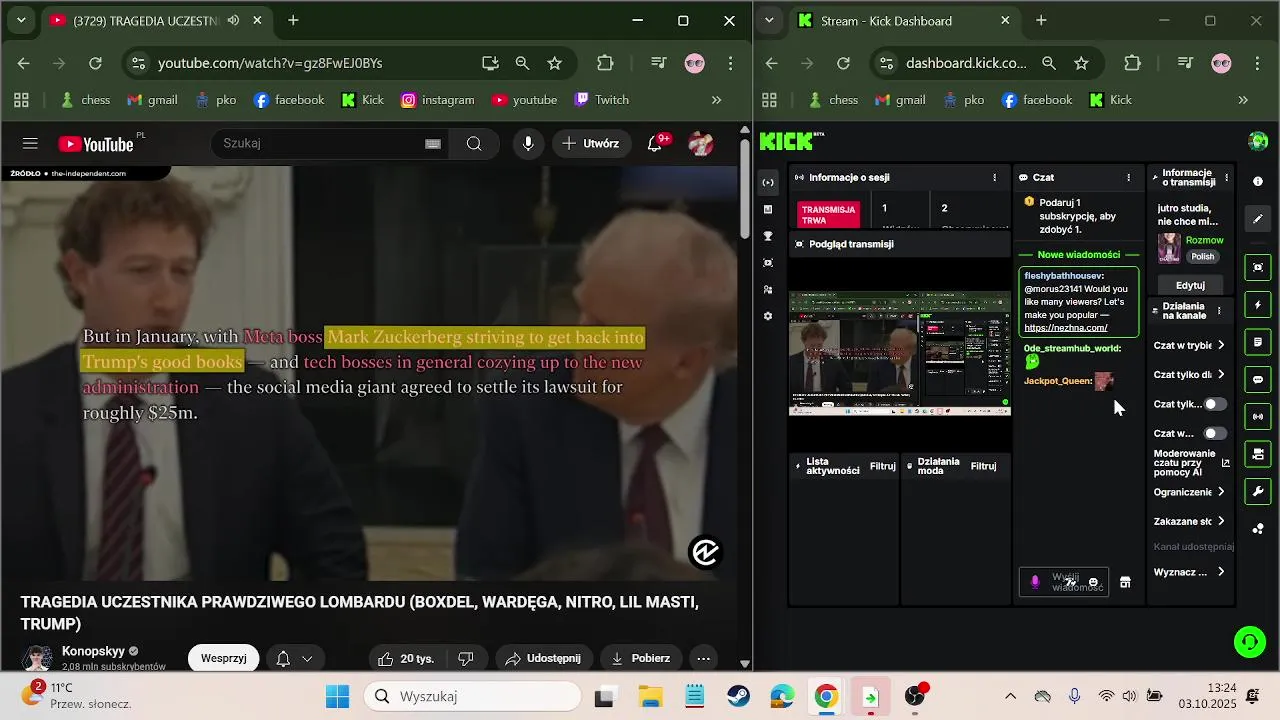The width and height of the screenshot is (1280, 720).
Task: Click the pencil edit icon in Kick right rail
Action: pyautogui.click(x=1258, y=219)
